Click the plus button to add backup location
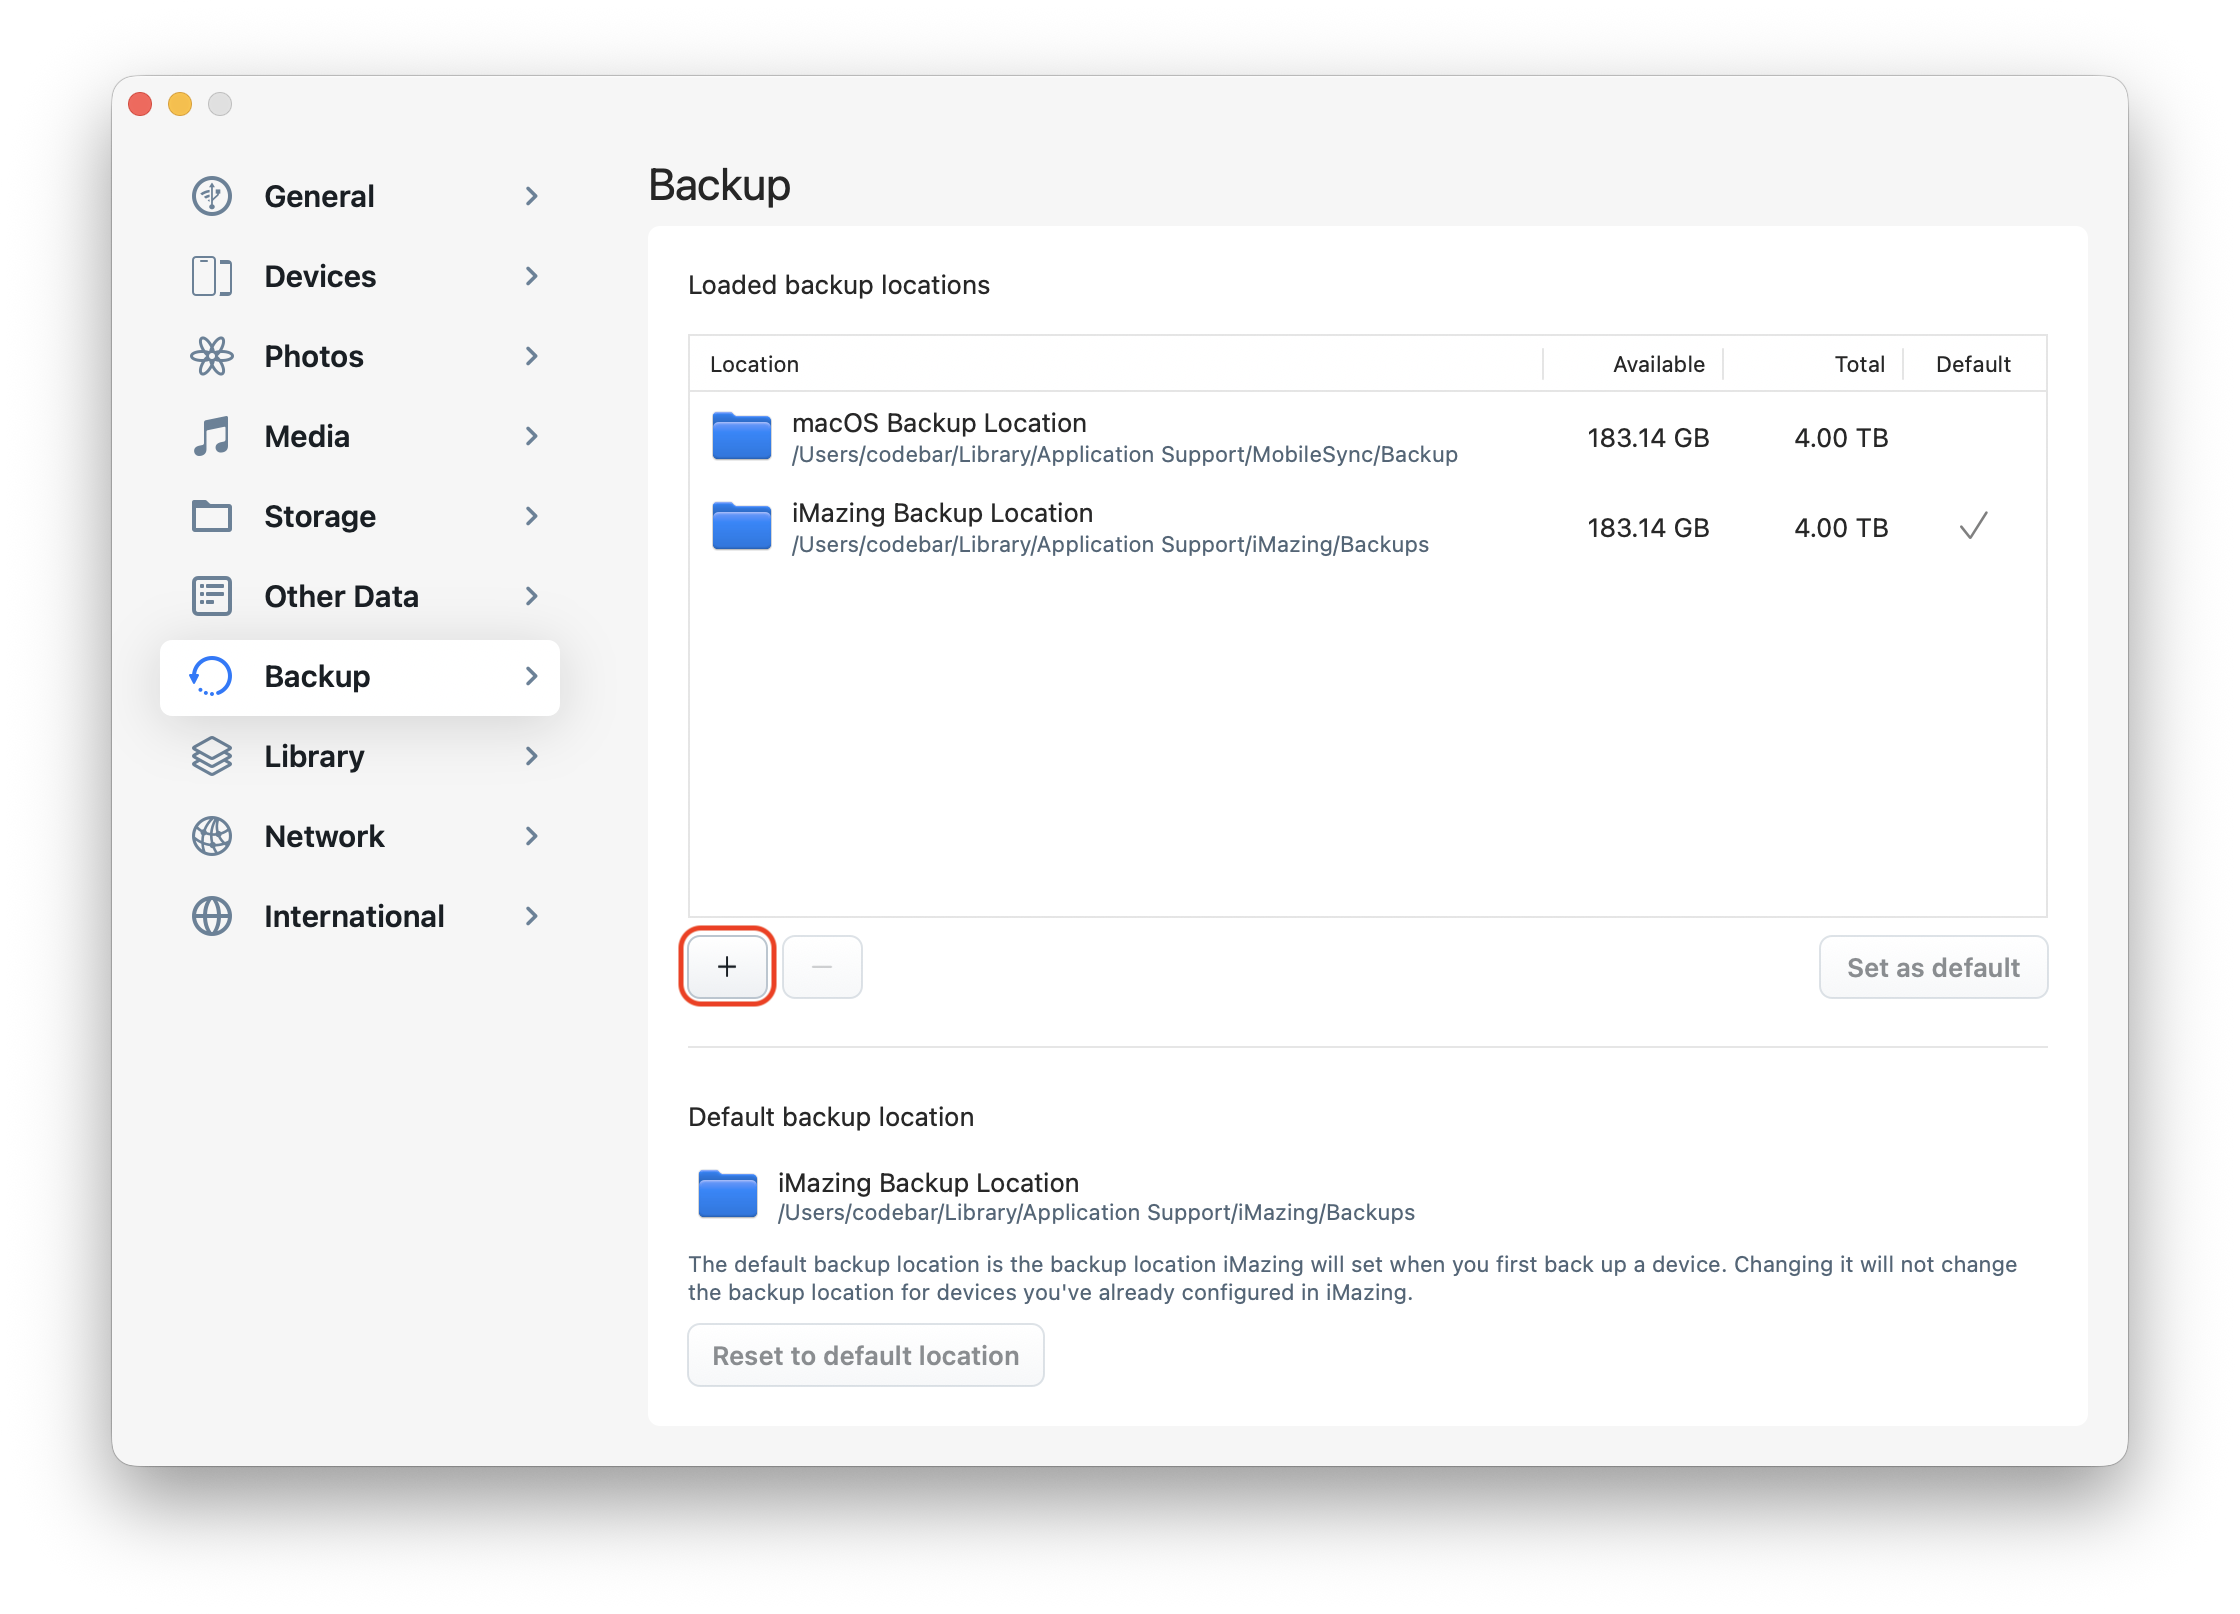The height and width of the screenshot is (1614, 2240). coord(726,966)
